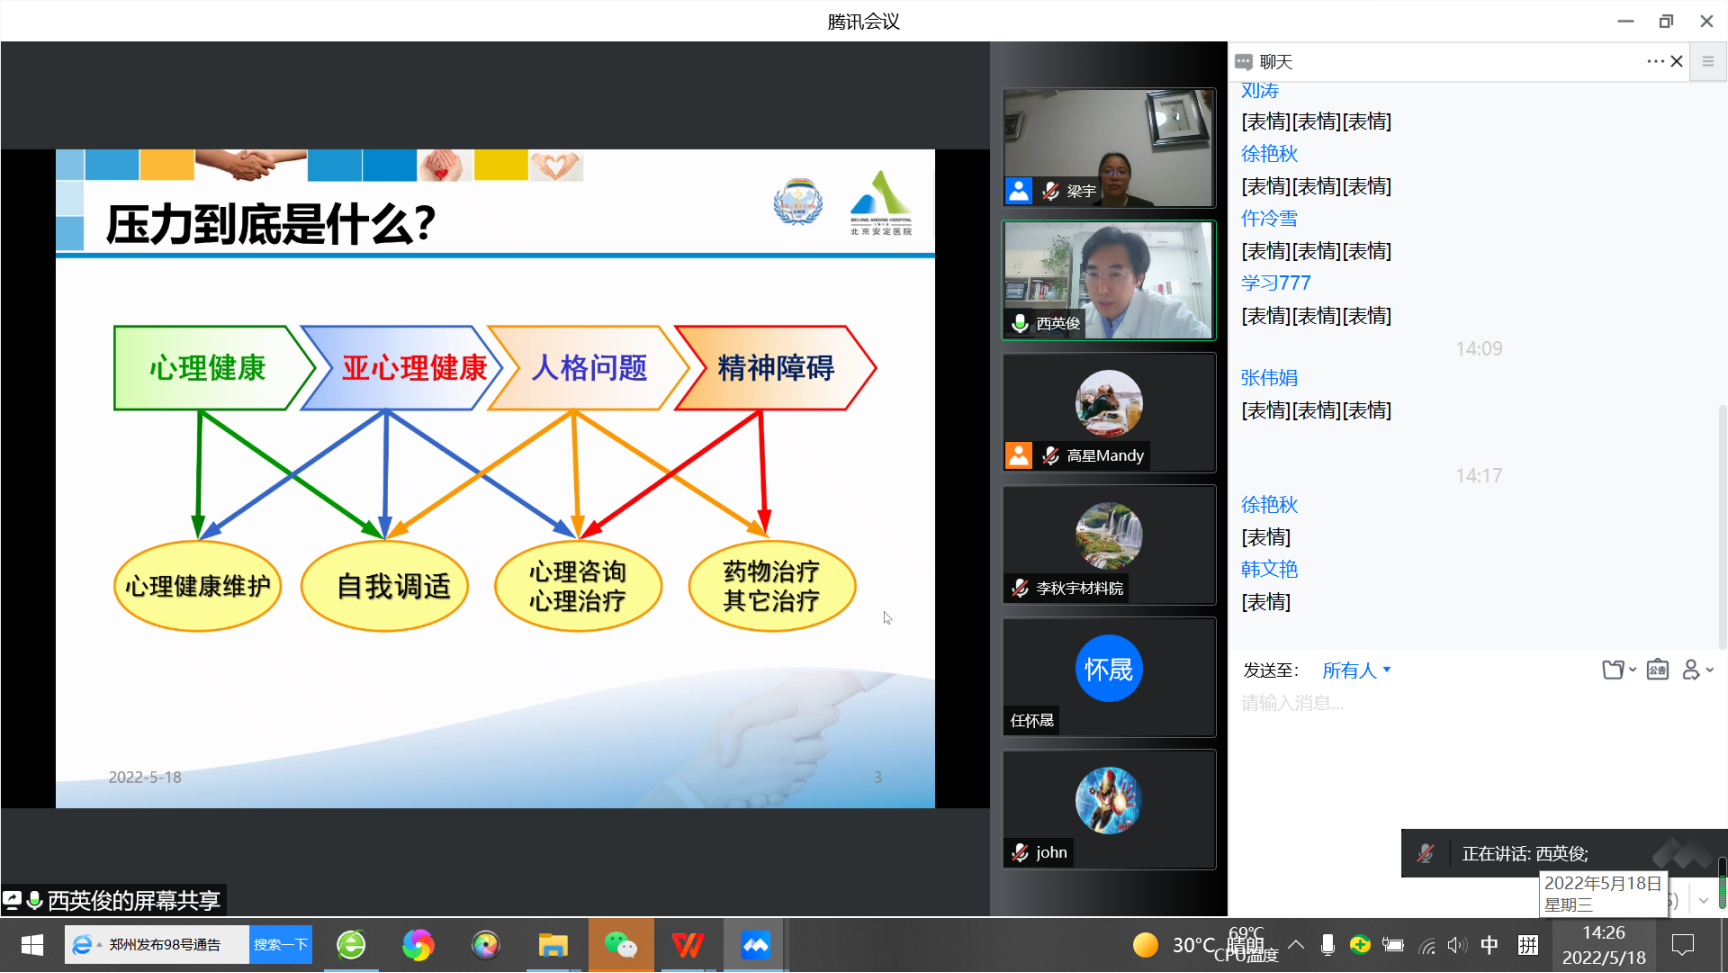
Task: Select 西英俊's active speaker video thumbnail
Action: click(x=1109, y=280)
